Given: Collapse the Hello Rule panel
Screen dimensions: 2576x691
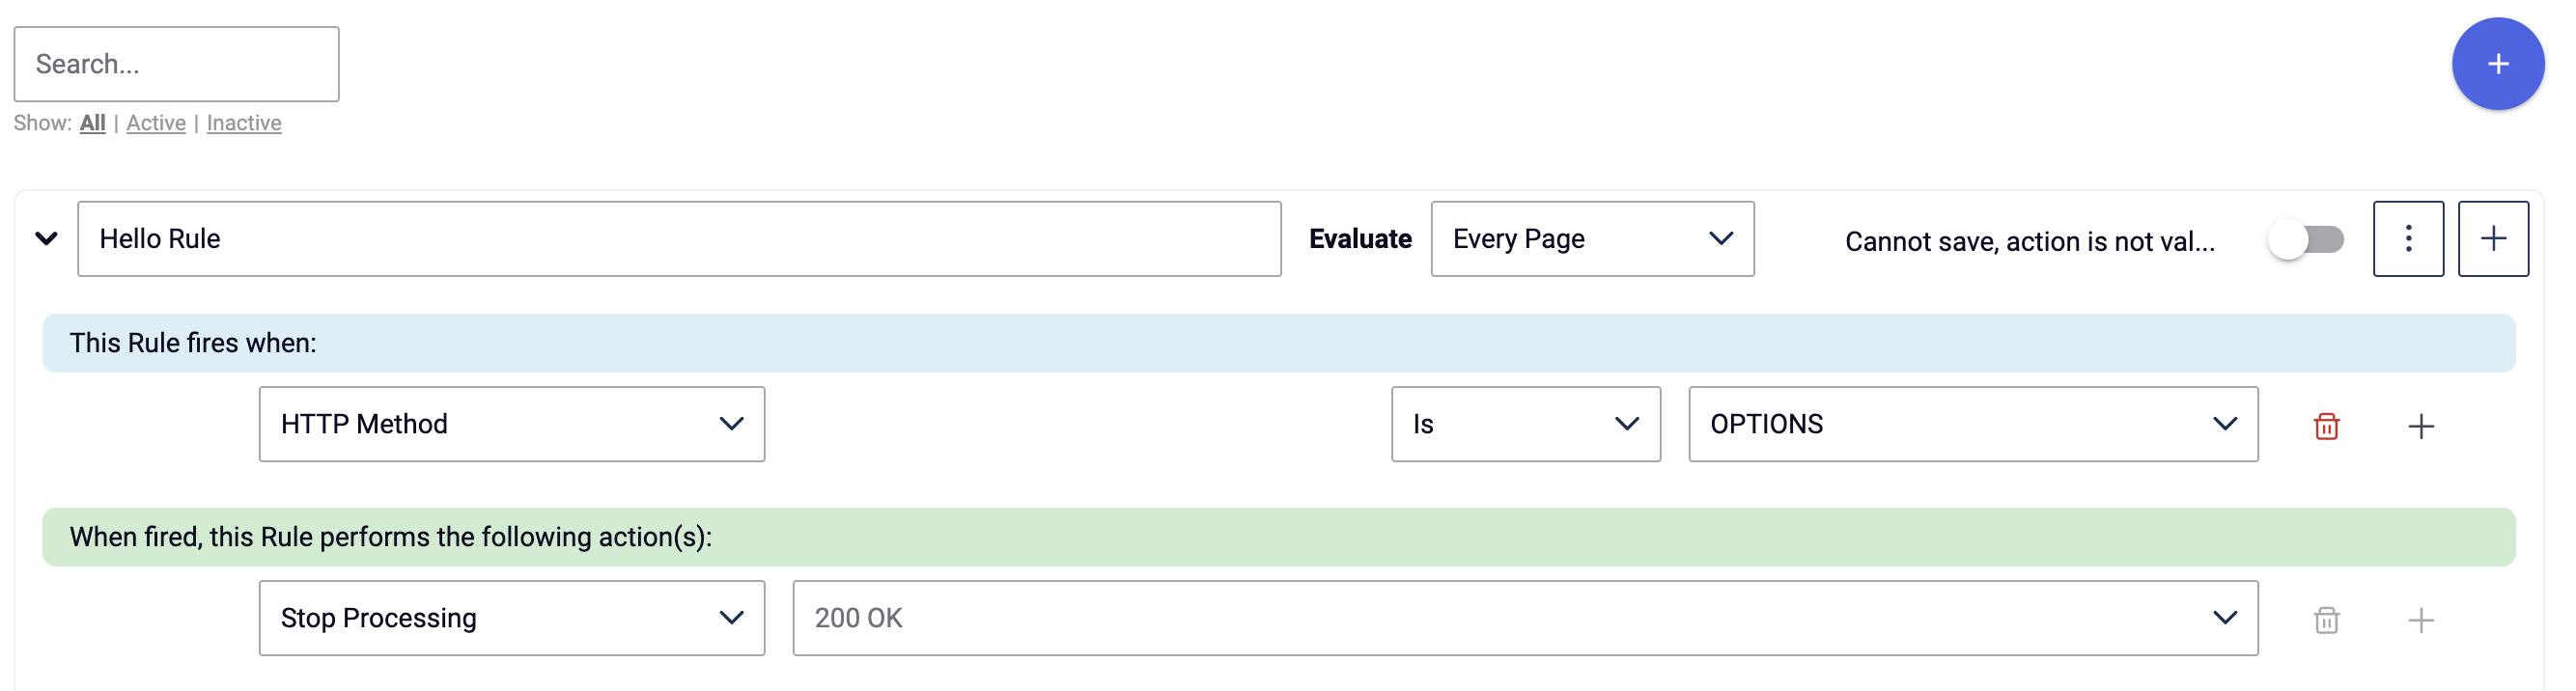Looking at the screenshot, I should [44, 238].
